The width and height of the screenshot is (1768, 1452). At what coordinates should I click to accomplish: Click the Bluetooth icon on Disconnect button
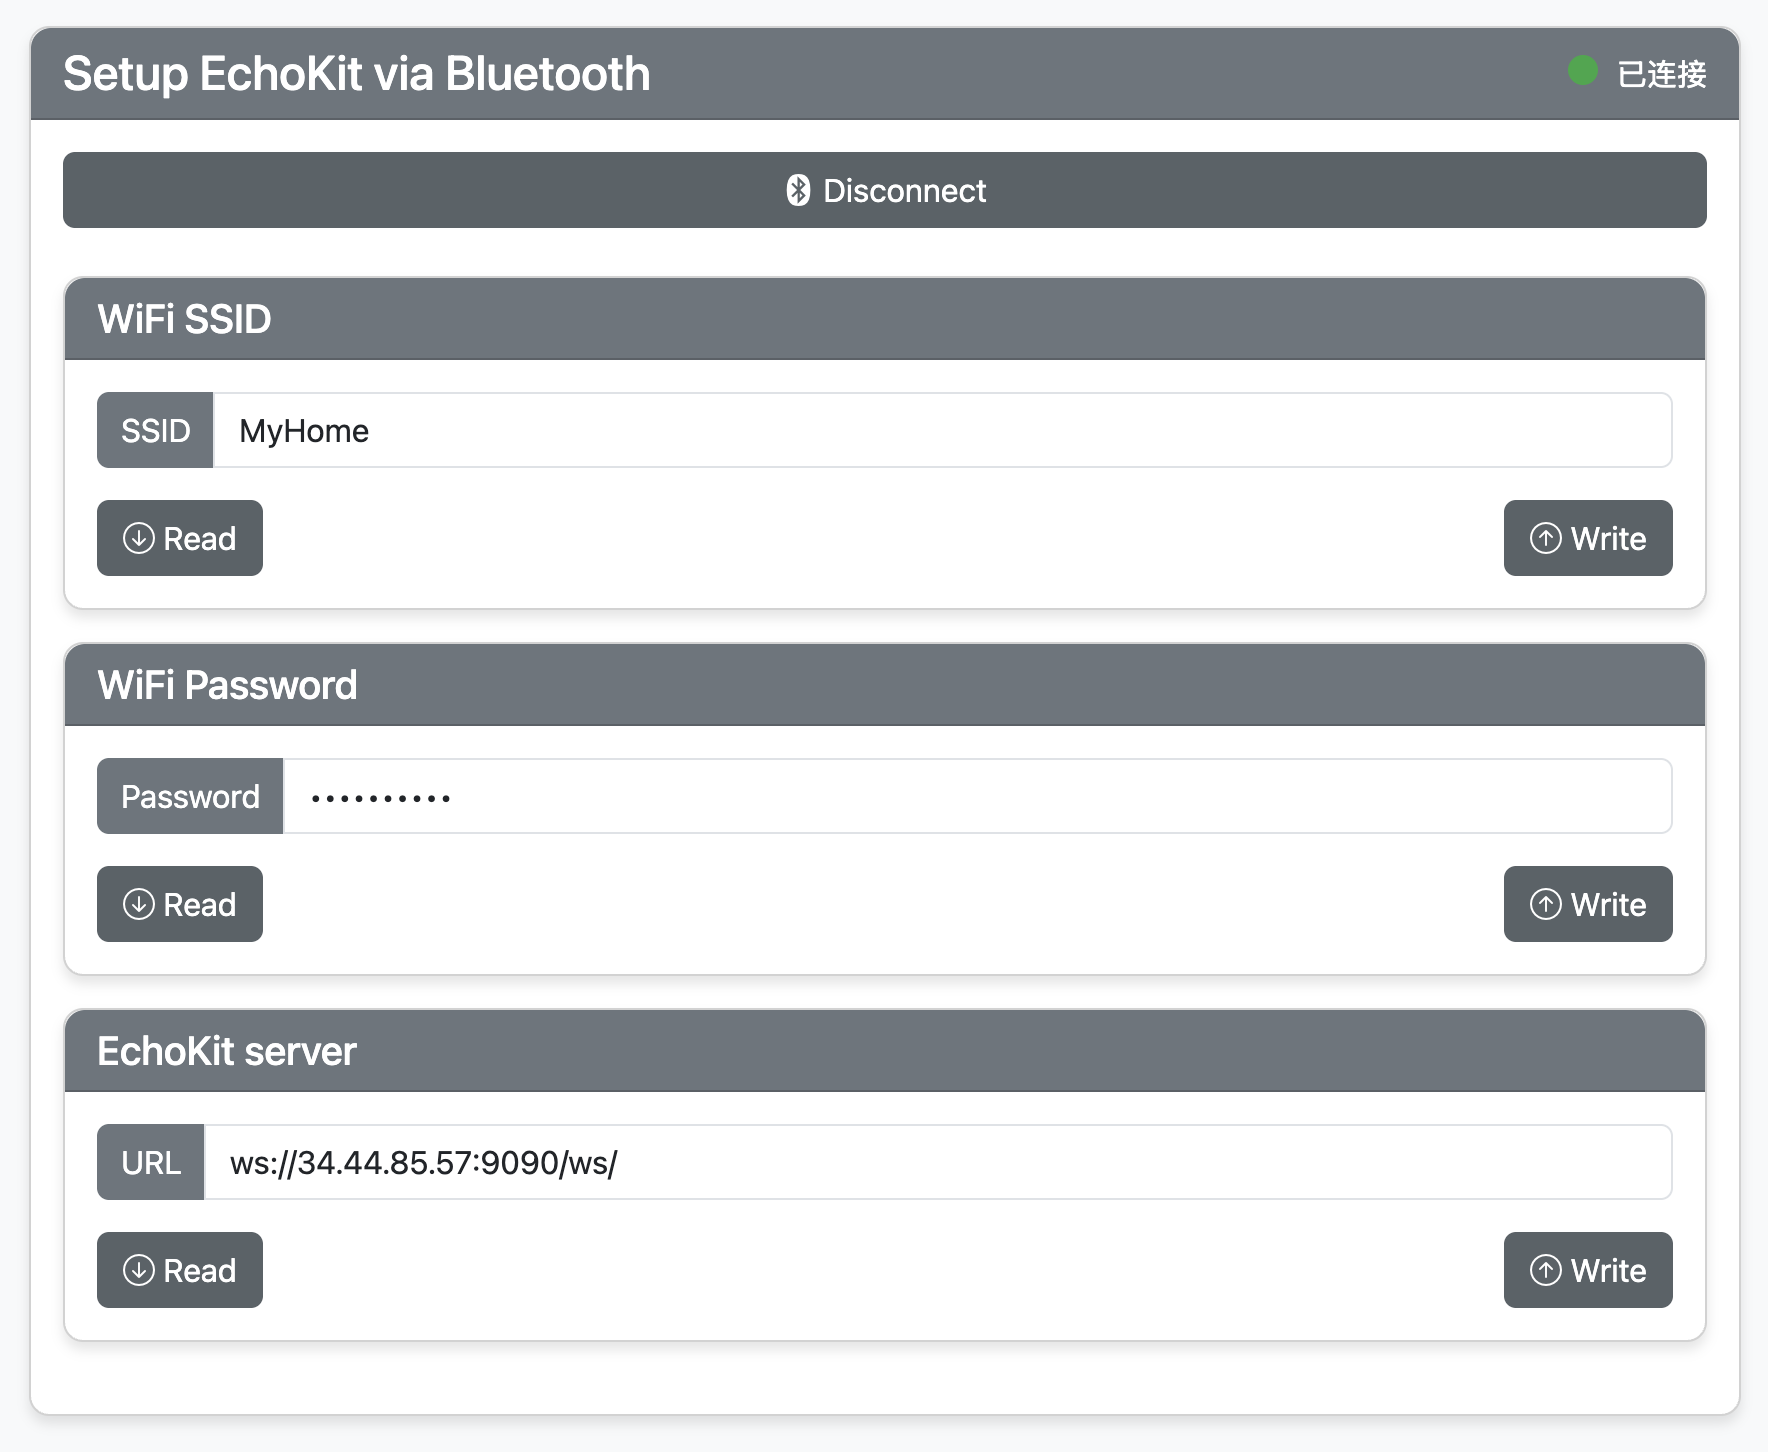798,190
